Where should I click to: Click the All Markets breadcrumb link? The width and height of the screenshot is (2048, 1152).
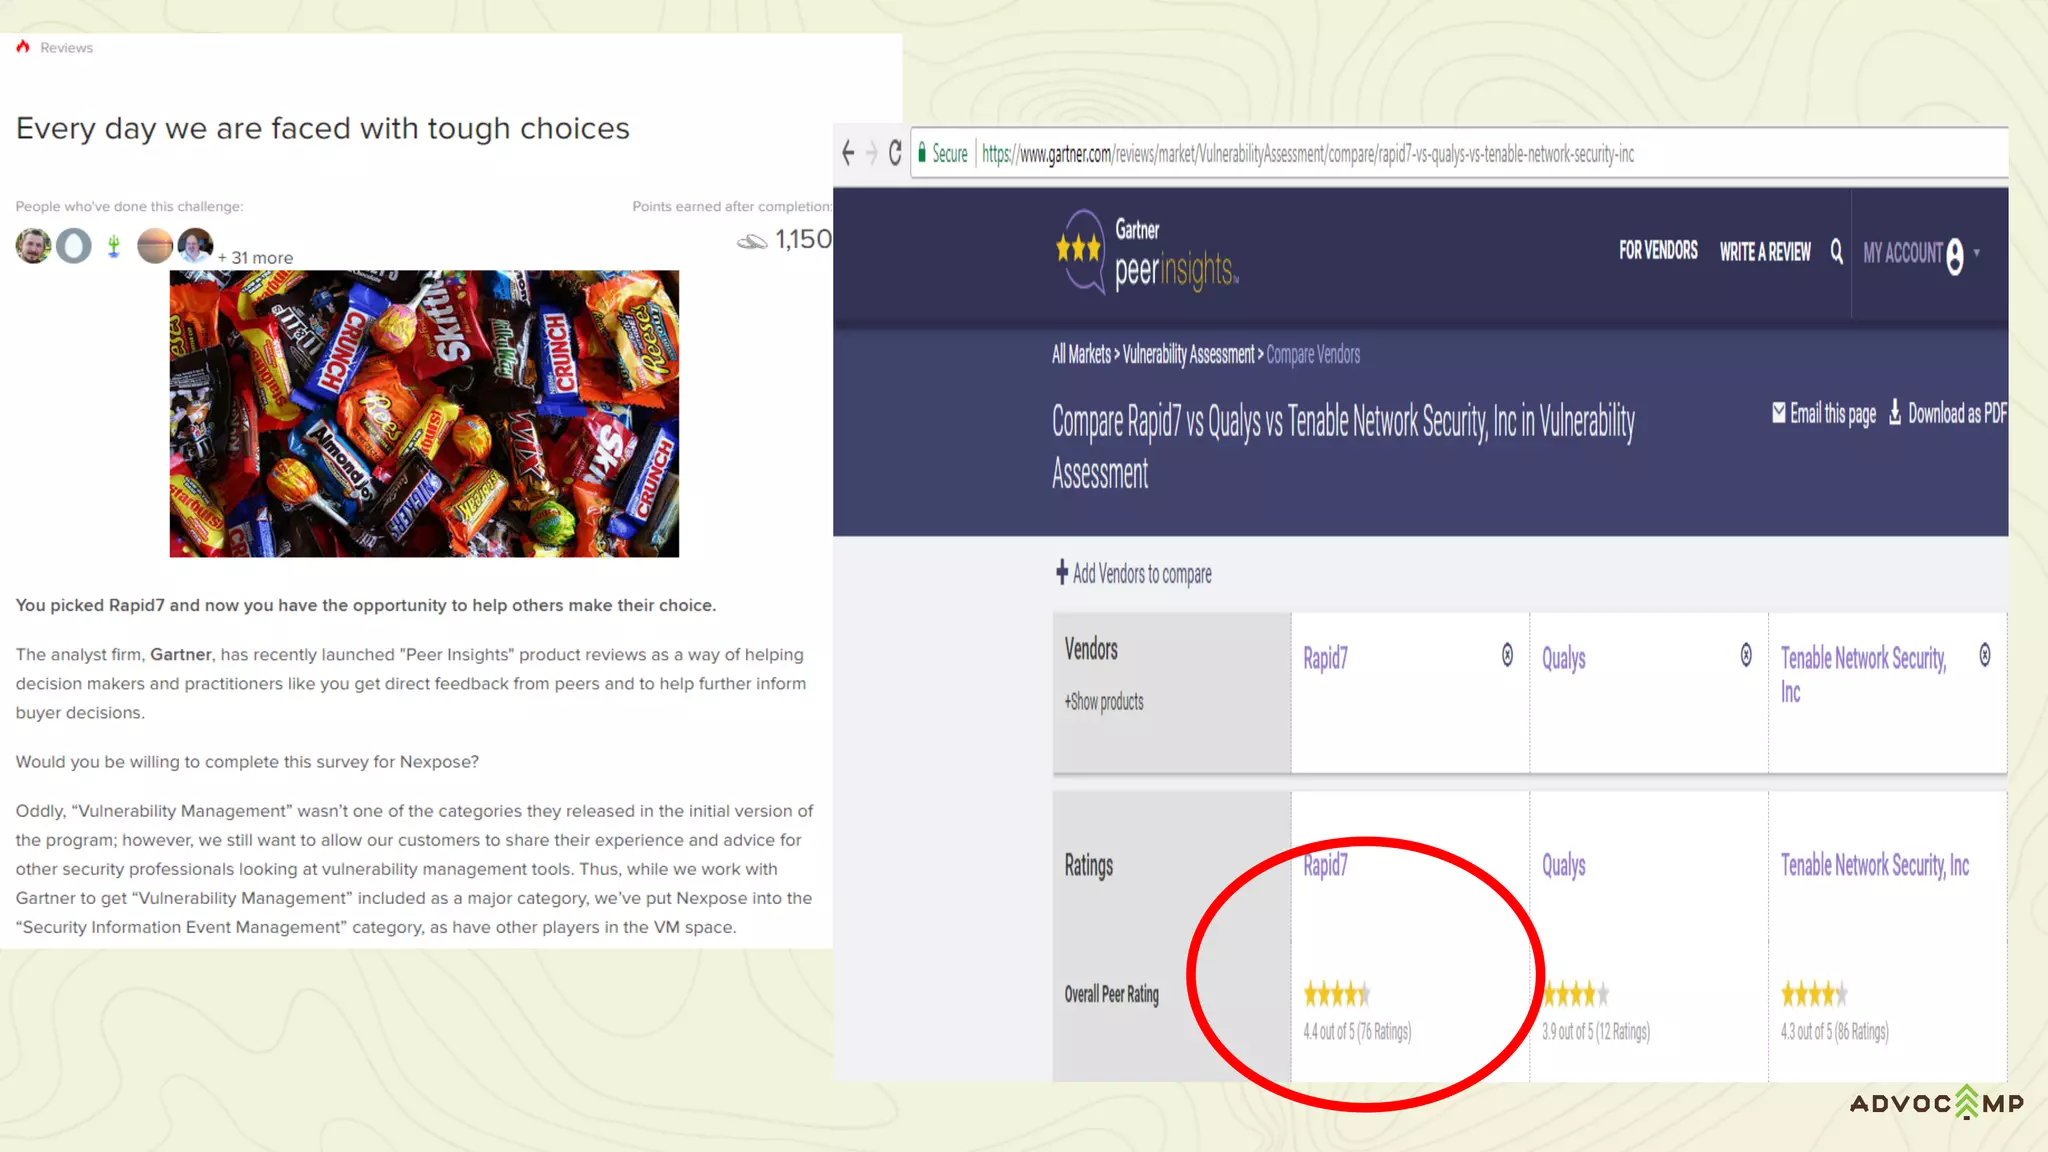pyautogui.click(x=1081, y=354)
